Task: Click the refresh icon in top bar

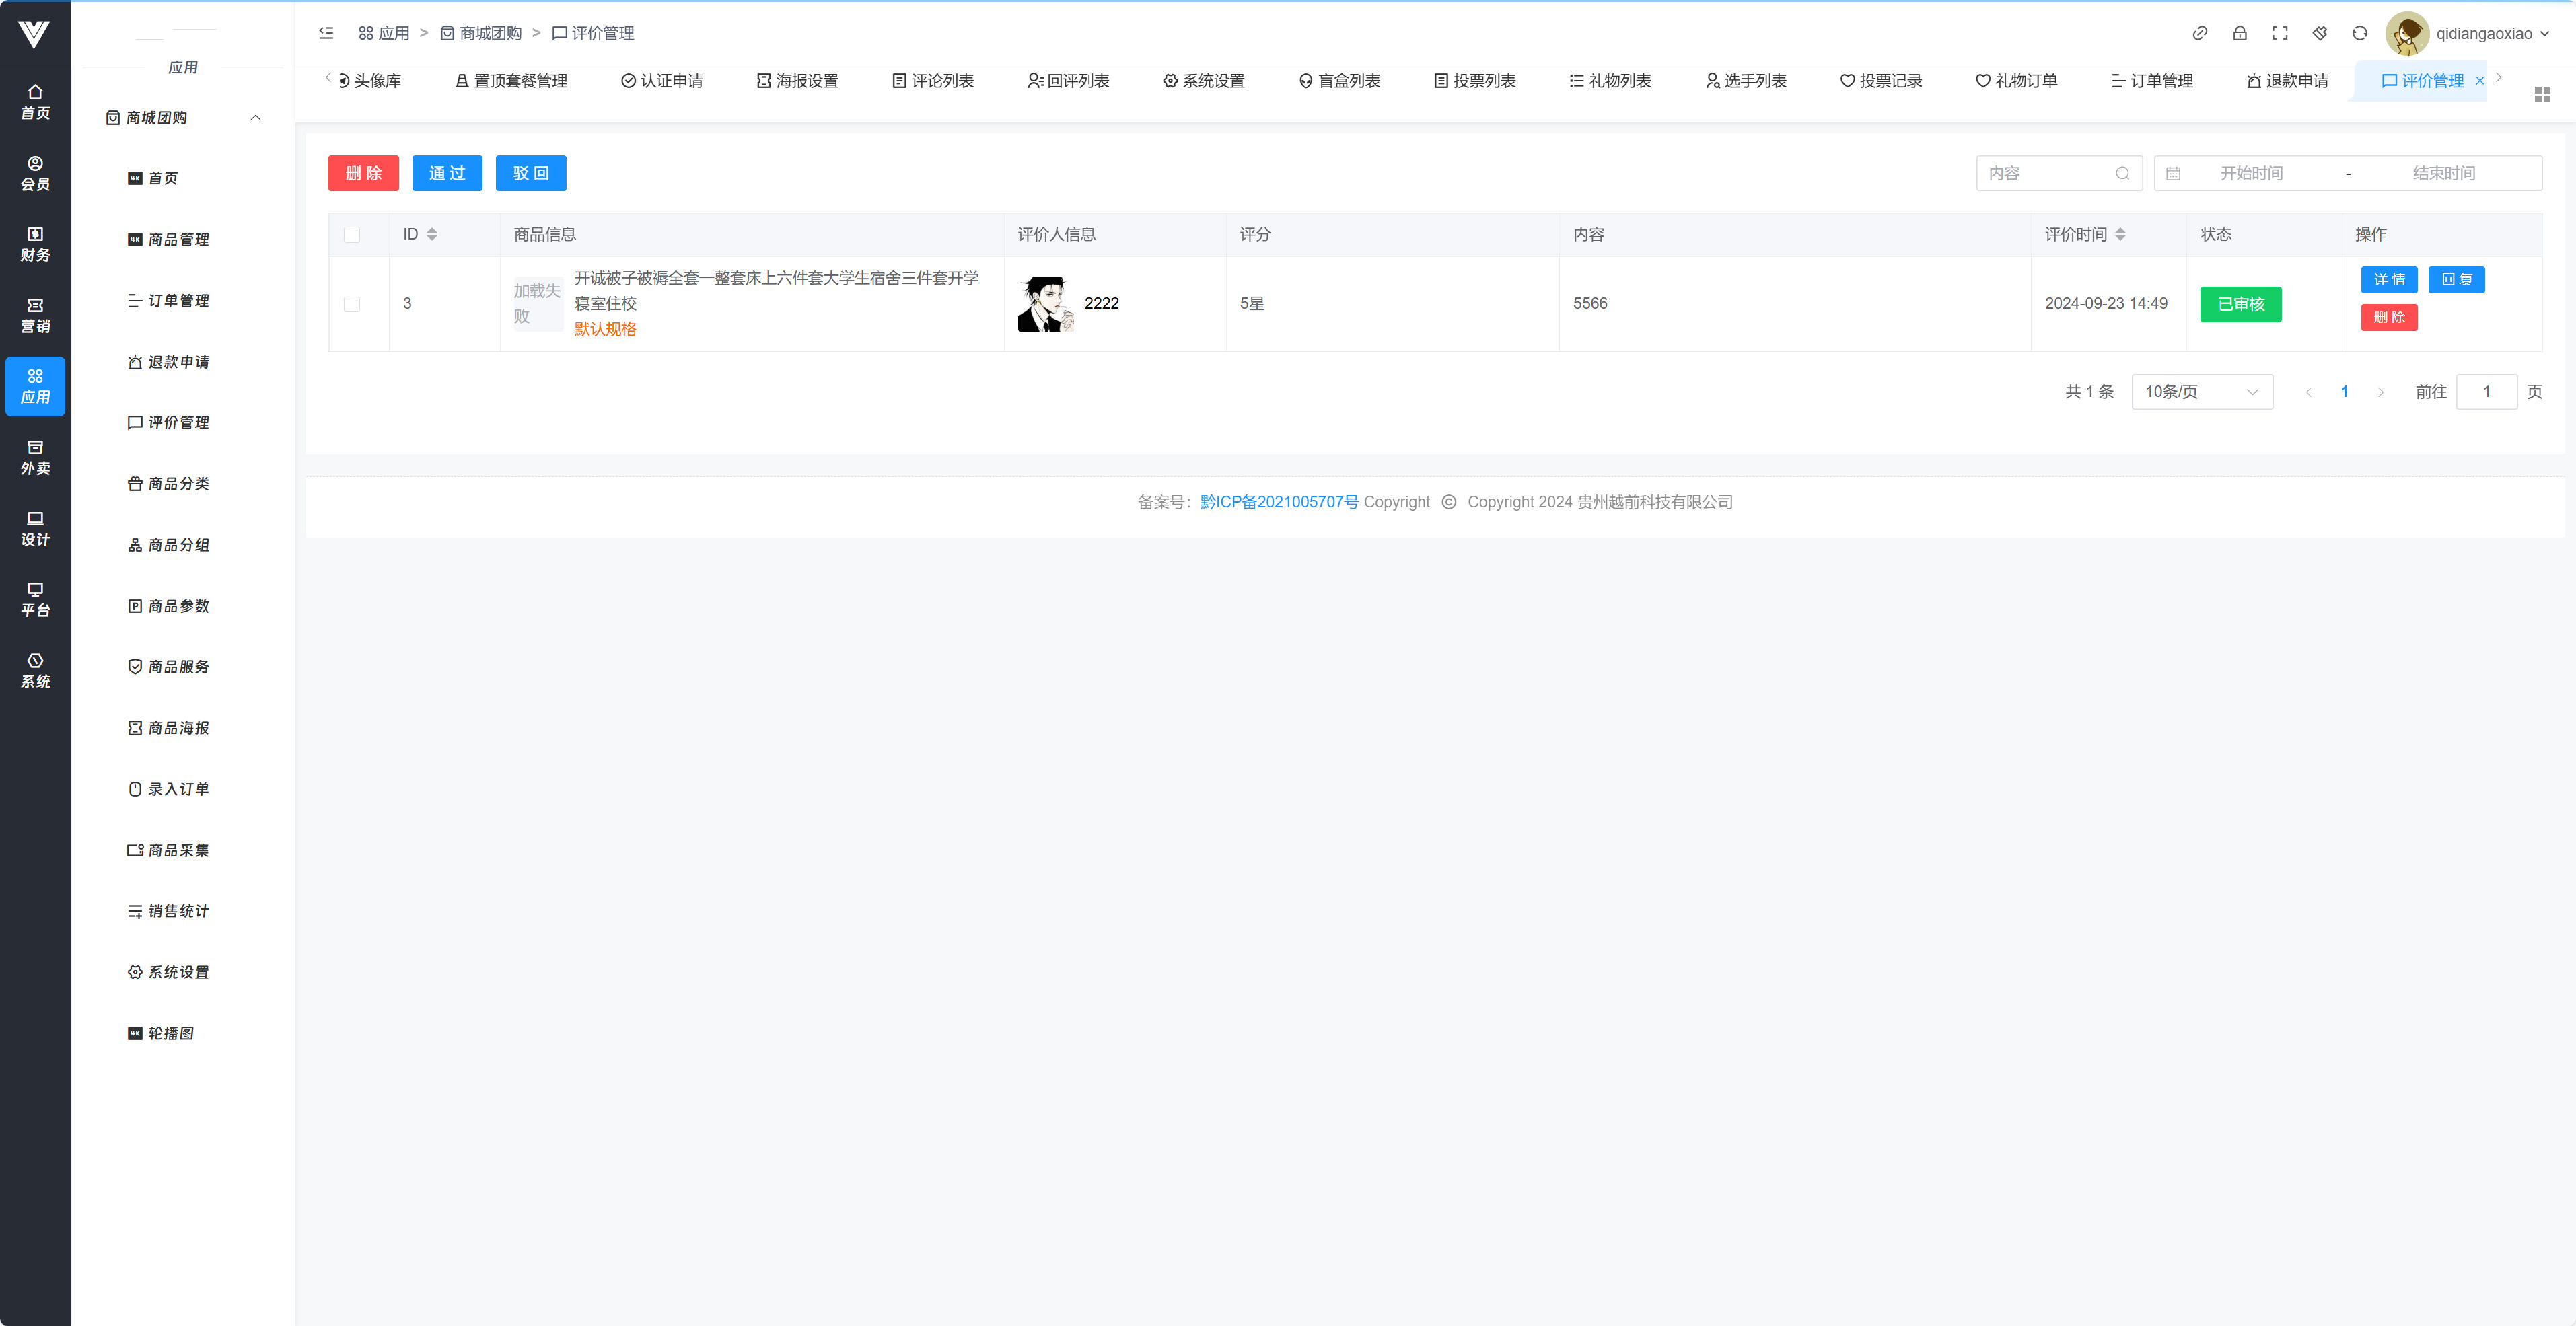Action: coord(2359,33)
